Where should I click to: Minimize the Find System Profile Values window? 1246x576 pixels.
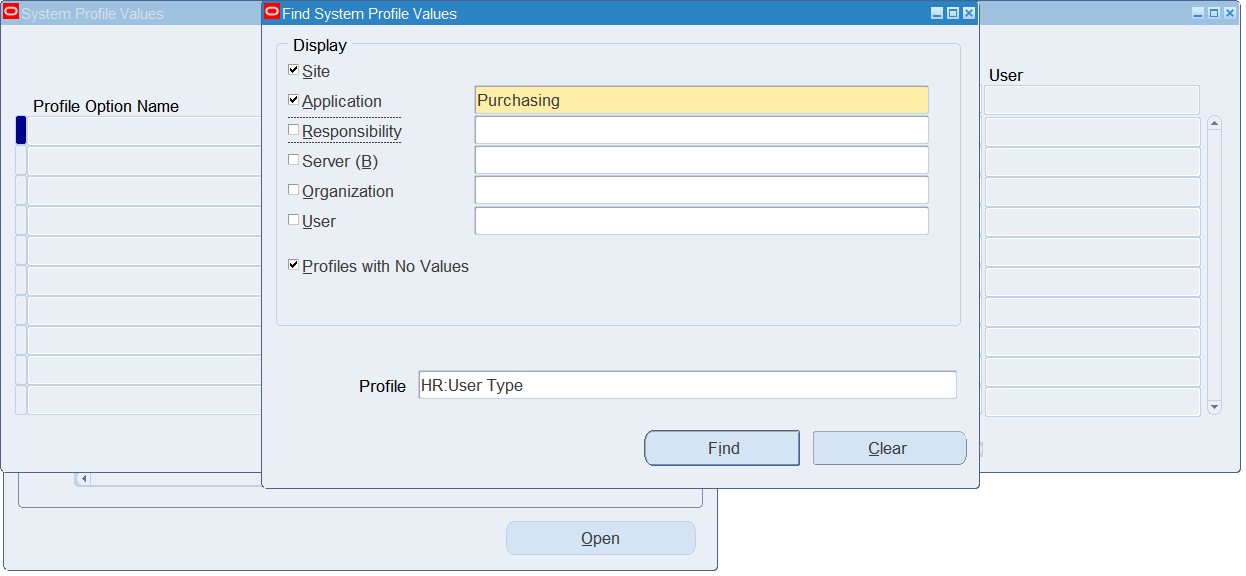click(x=937, y=13)
